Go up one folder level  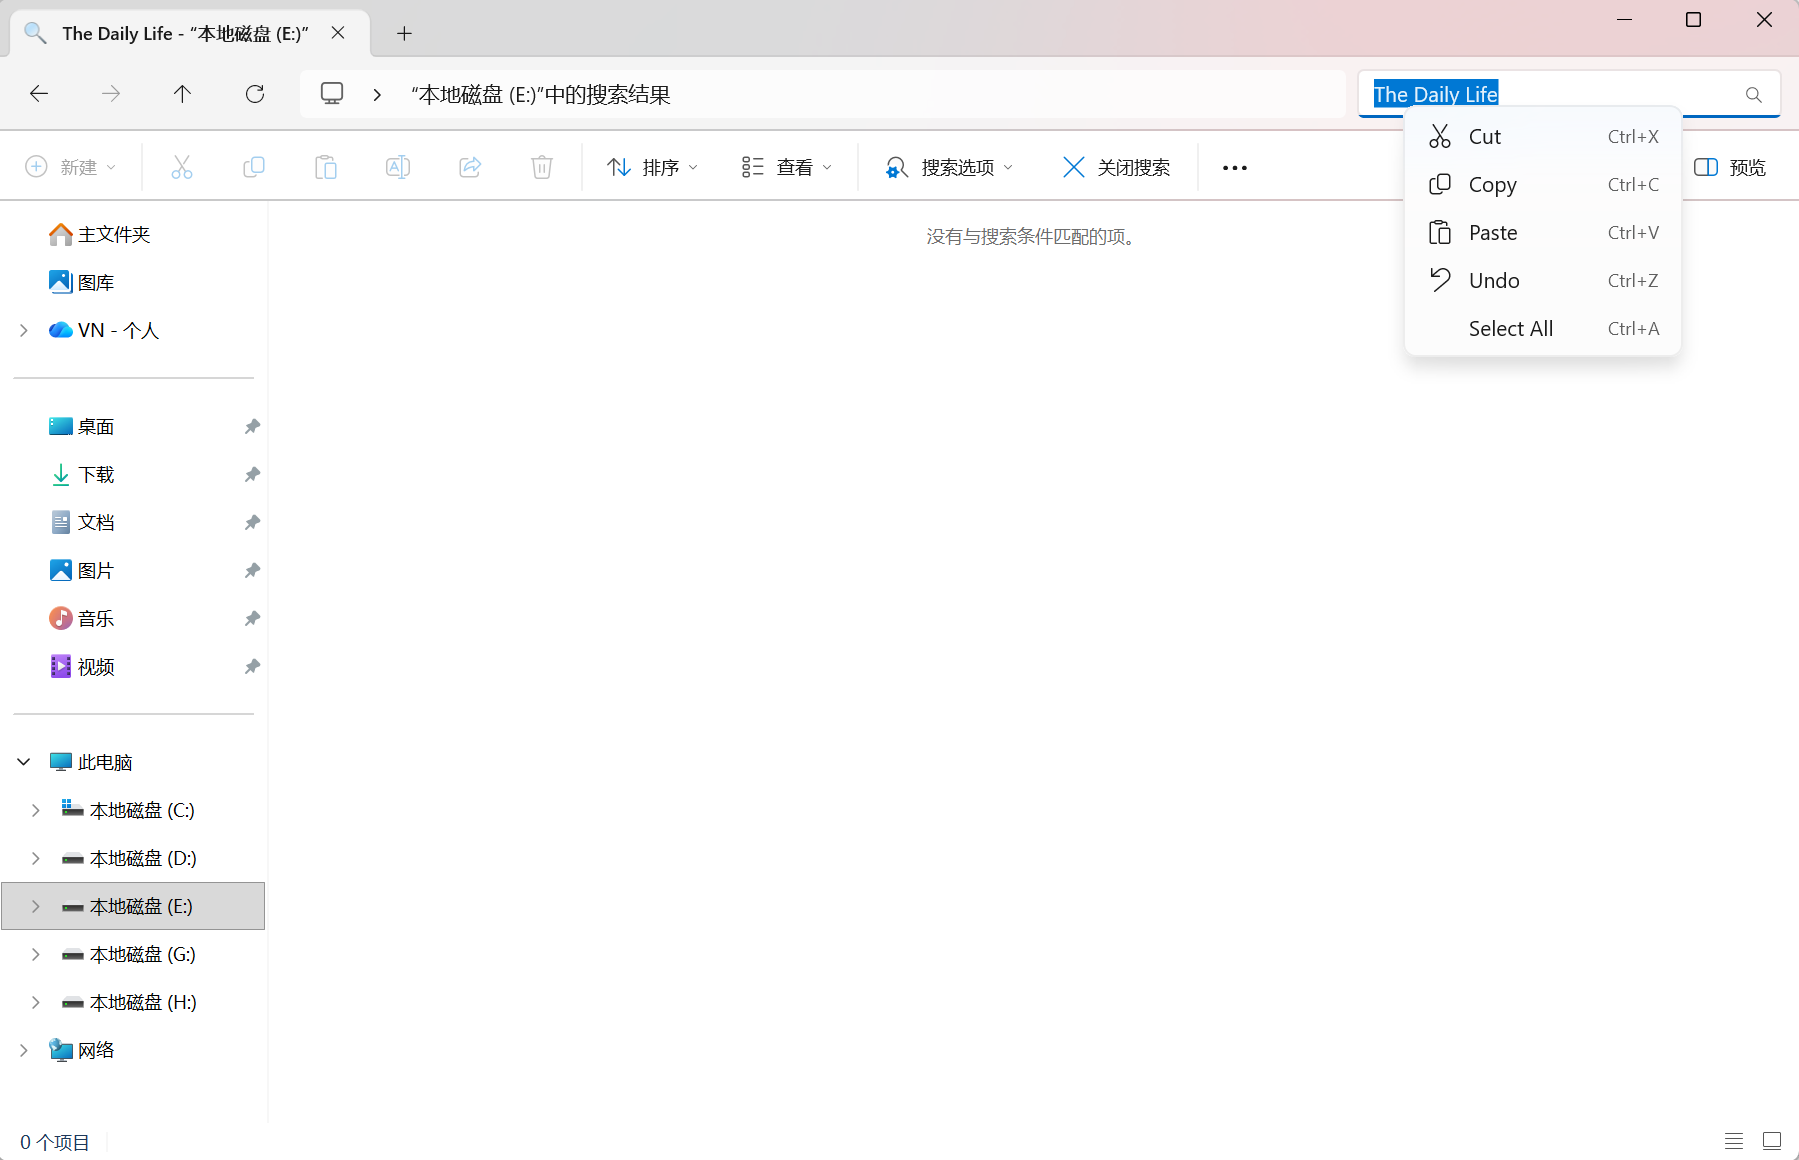pos(182,94)
